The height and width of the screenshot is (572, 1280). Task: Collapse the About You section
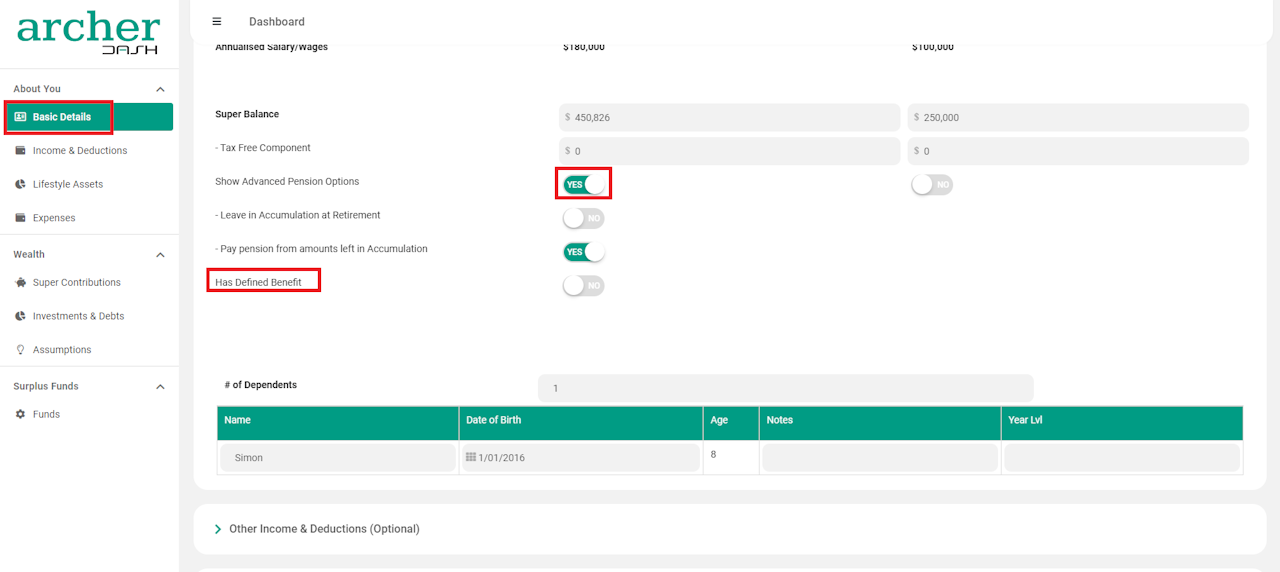coord(160,89)
